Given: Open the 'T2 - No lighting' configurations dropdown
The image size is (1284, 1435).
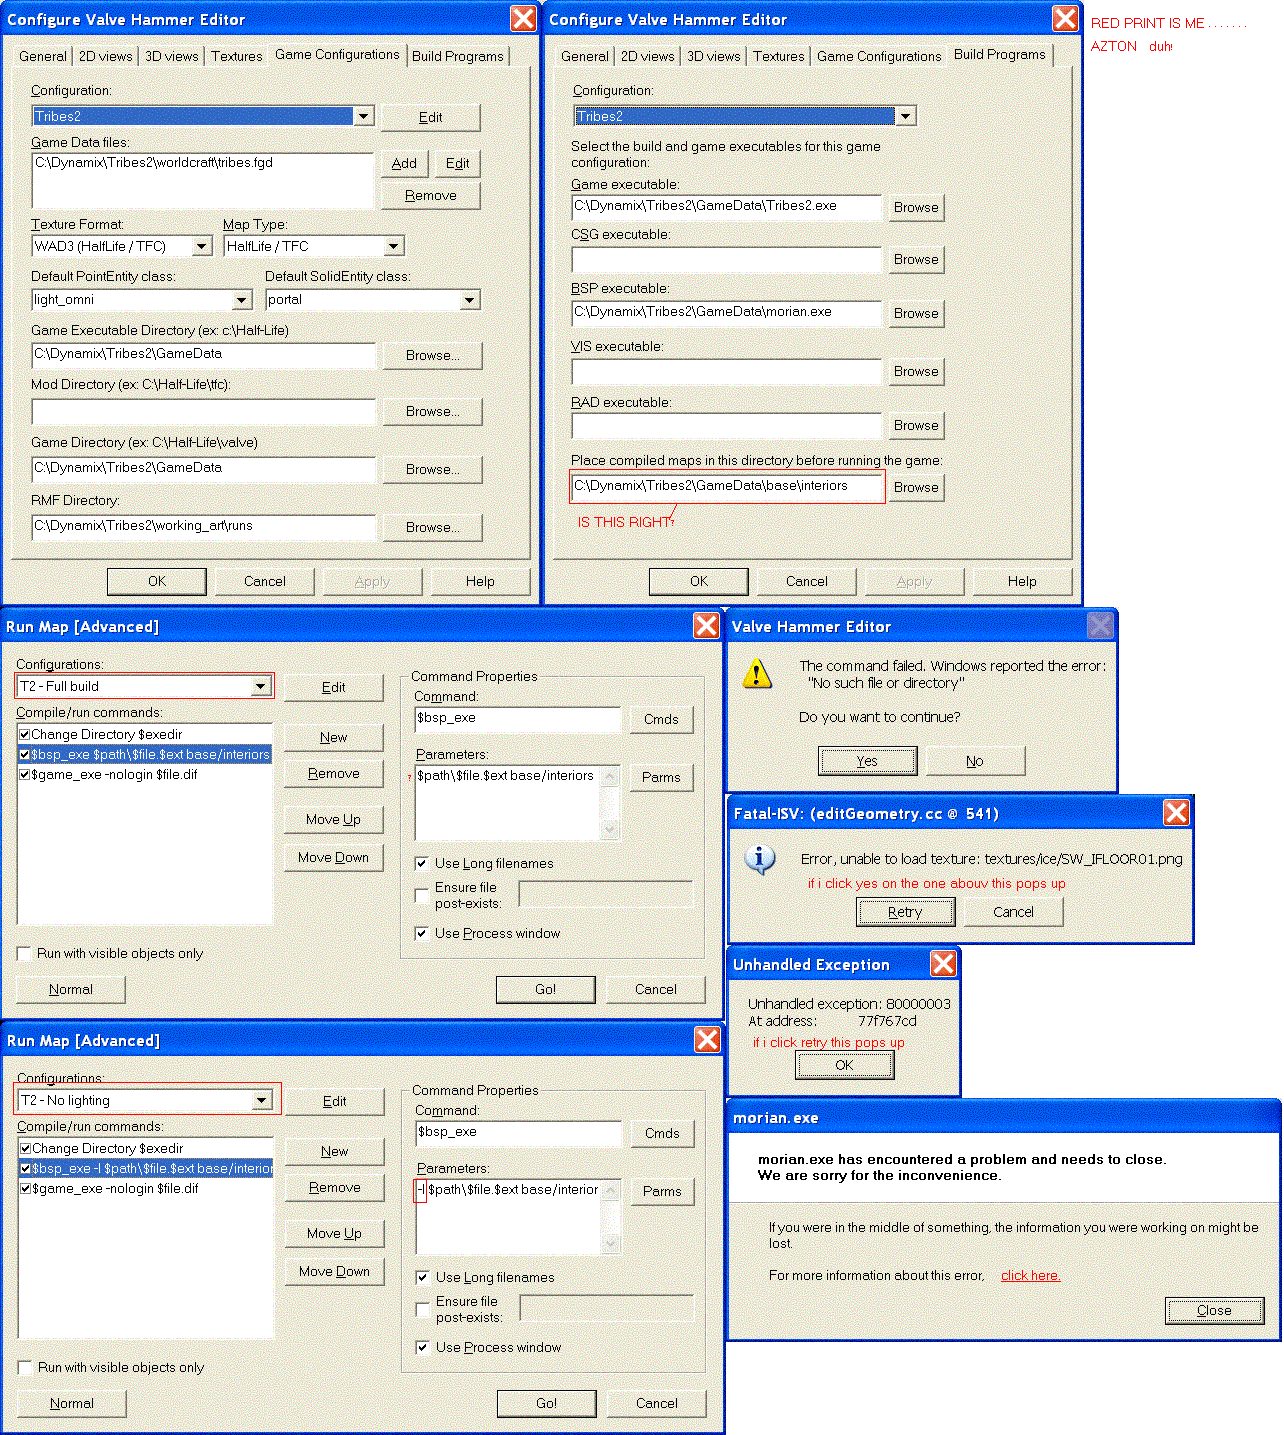Looking at the screenshot, I should tap(261, 1100).
